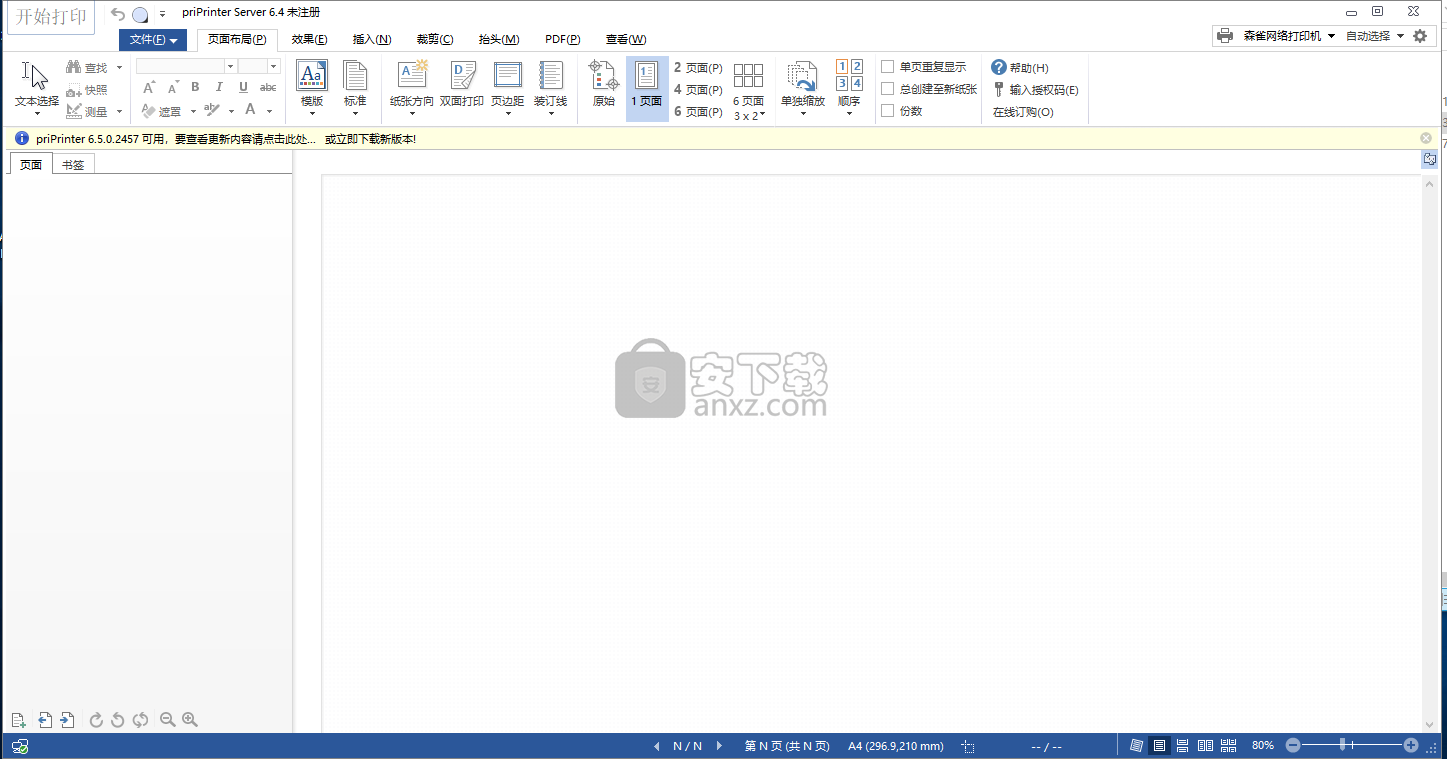
Task: Open the 文件(F) menu dropdown
Action: (x=153, y=40)
